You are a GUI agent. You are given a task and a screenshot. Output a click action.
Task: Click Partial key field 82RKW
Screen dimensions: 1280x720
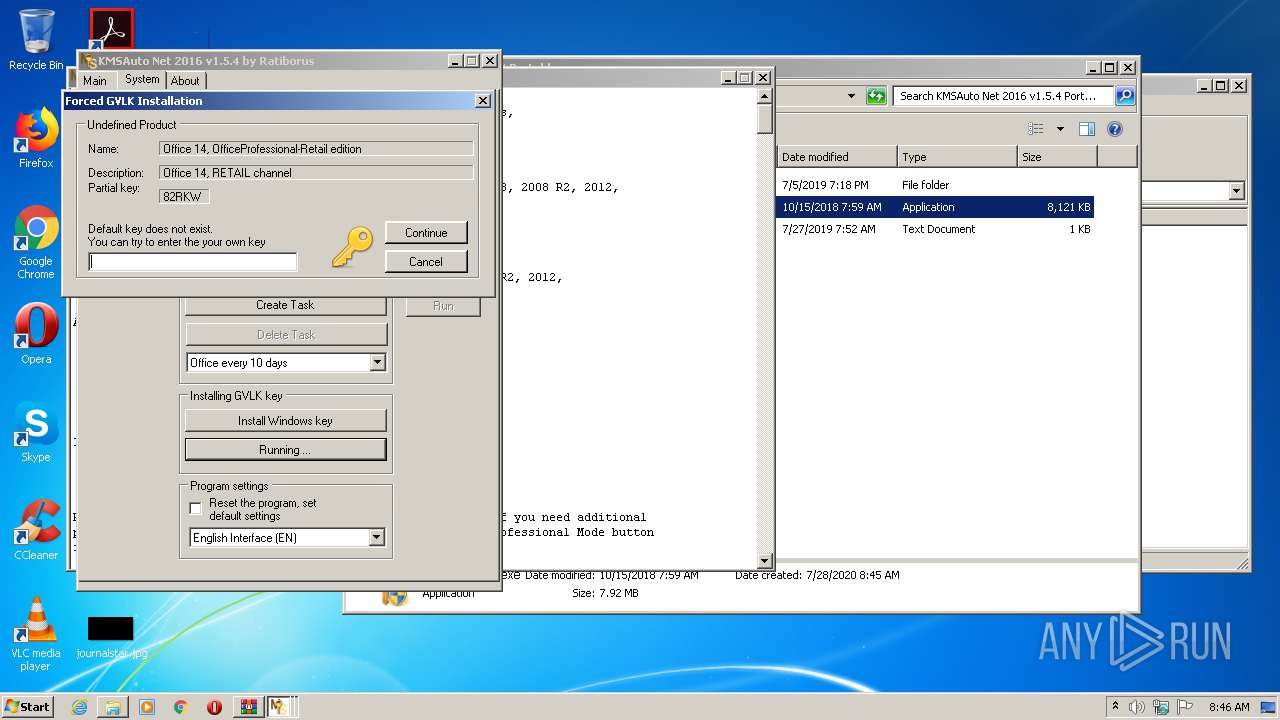tap(185, 197)
